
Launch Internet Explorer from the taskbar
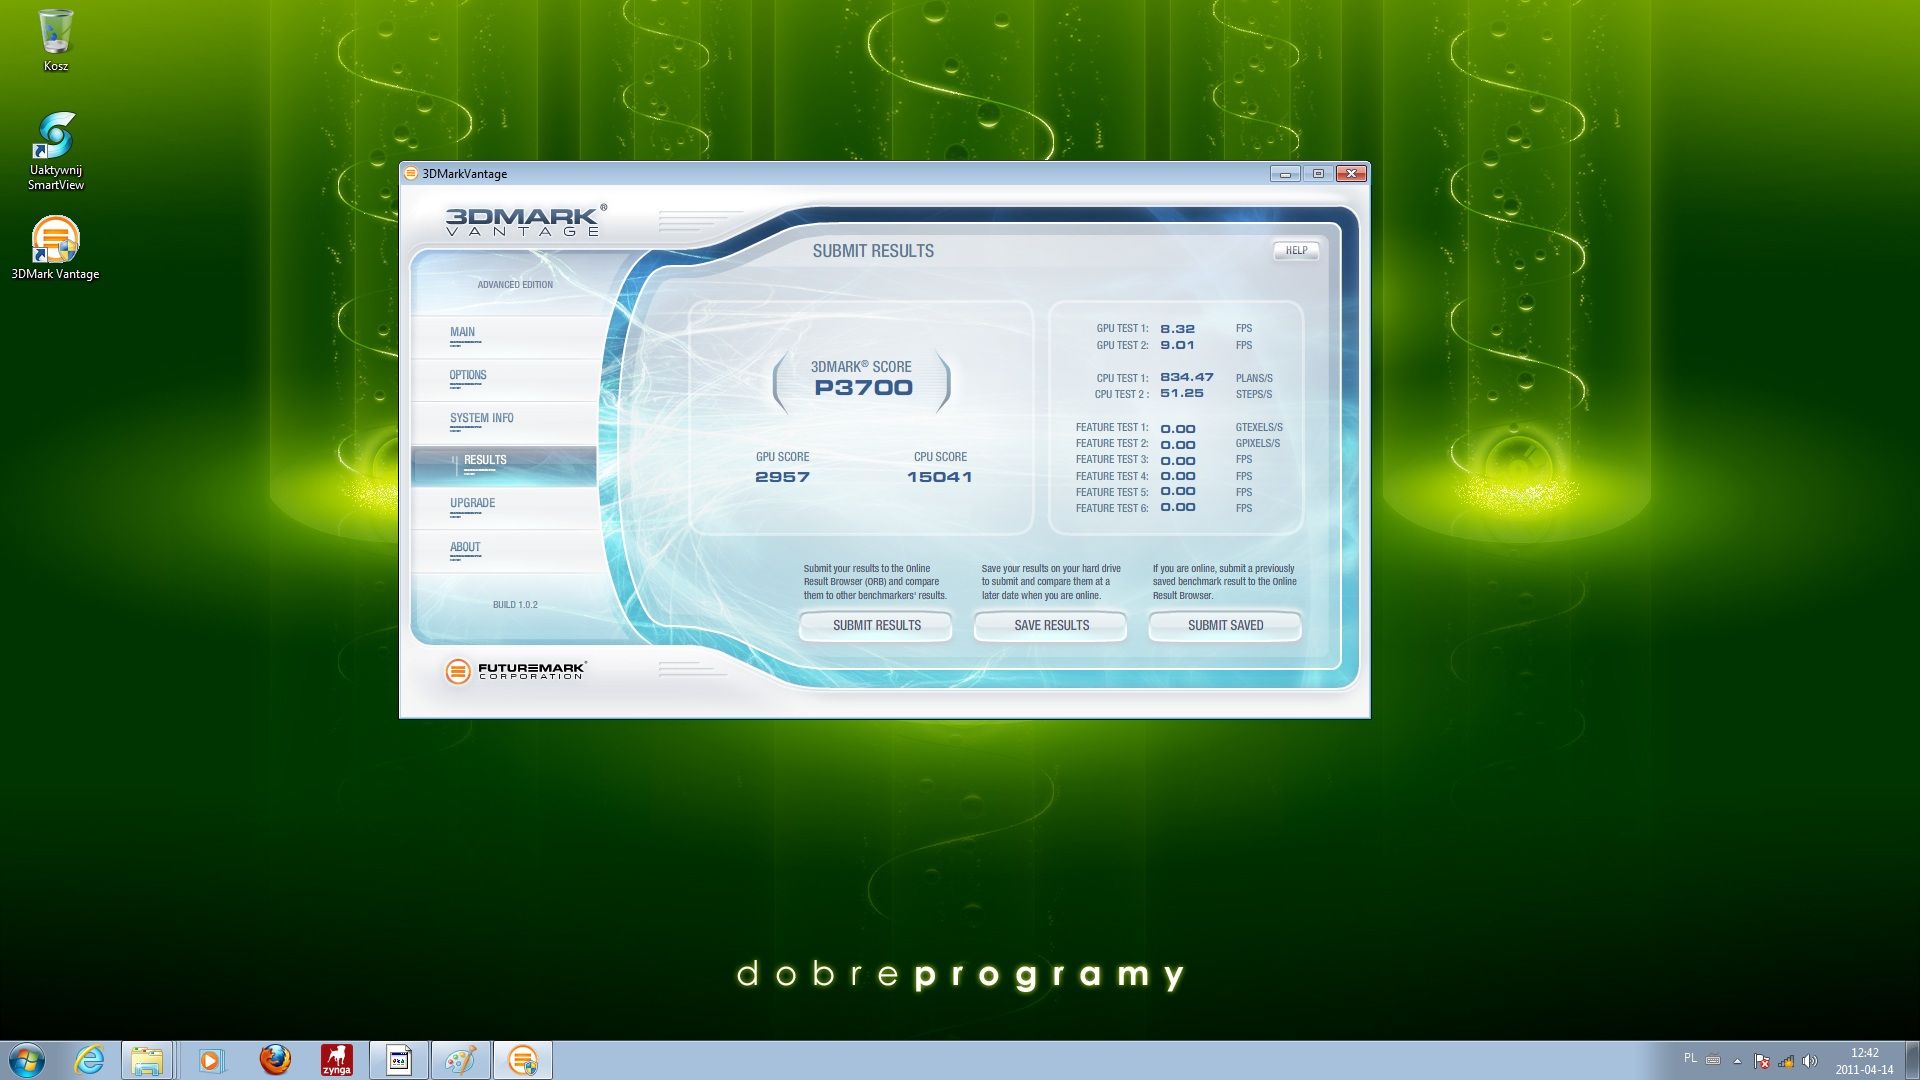[90, 1060]
